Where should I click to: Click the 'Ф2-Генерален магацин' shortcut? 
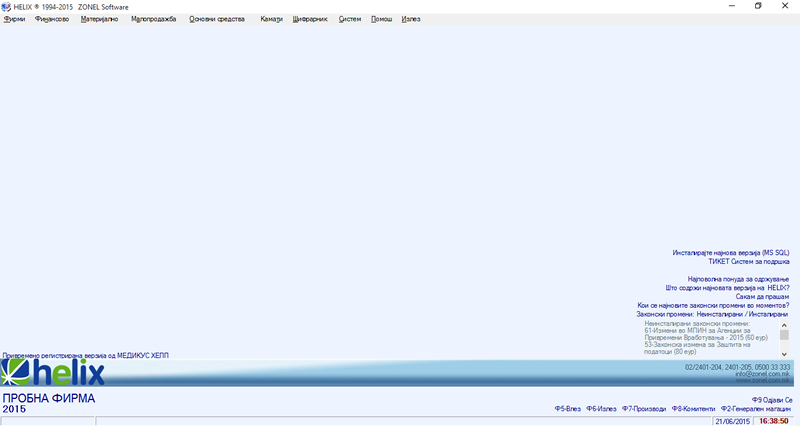(x=756, y=409)
